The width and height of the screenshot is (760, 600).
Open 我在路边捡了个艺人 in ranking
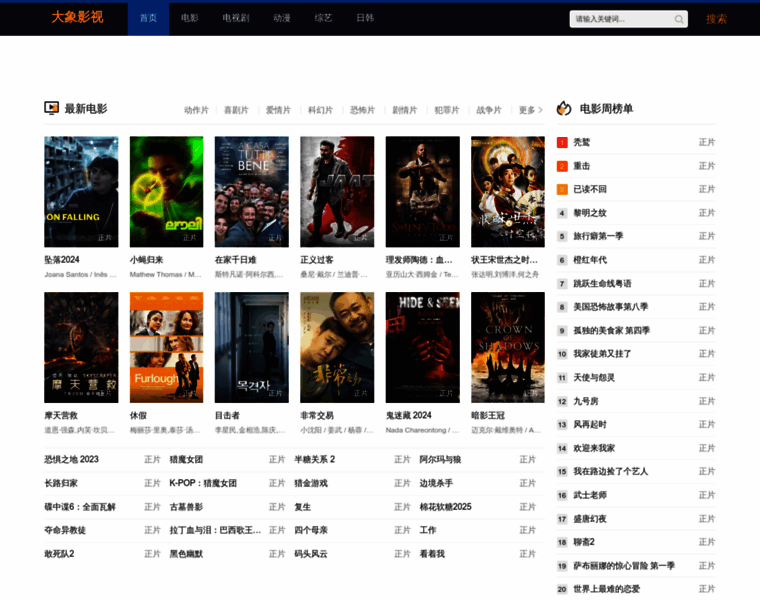click(611, 472)
